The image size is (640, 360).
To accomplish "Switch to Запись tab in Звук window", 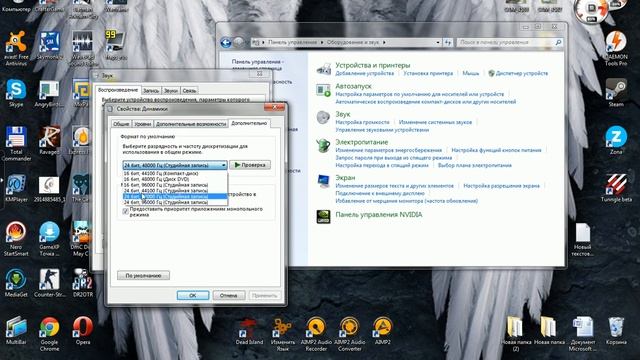I will [x=151, y=91].
